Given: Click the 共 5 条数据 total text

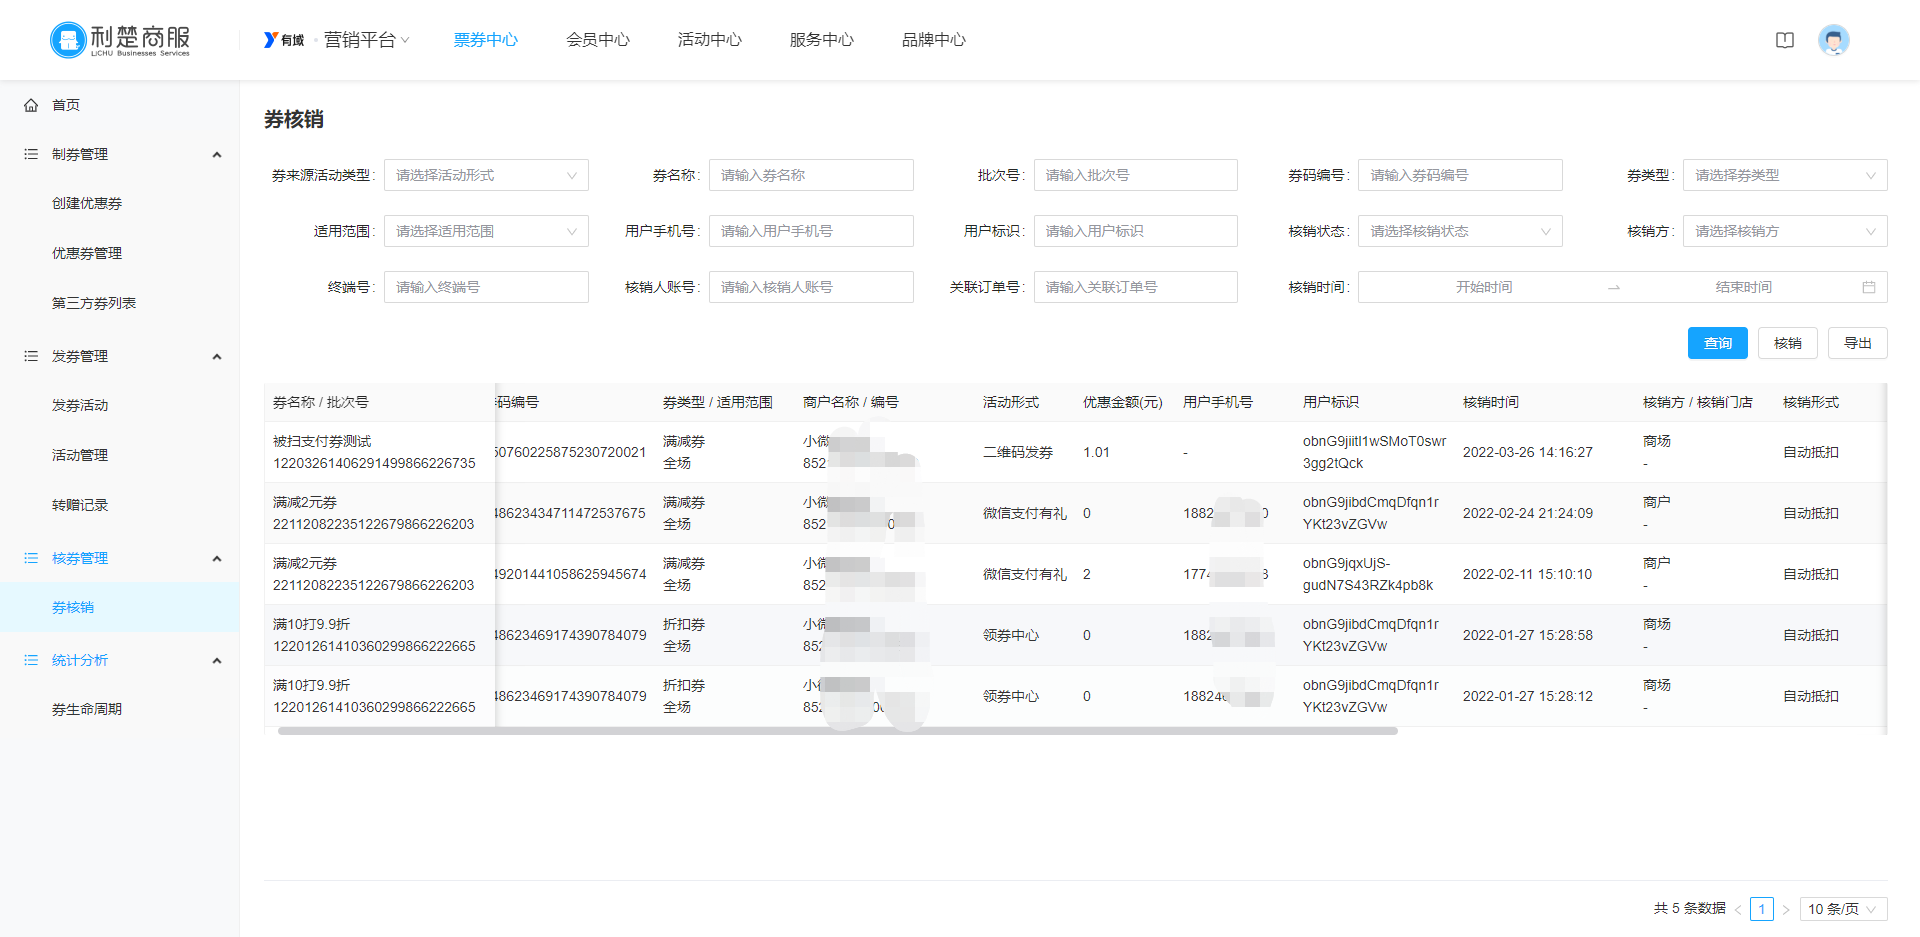Looking at the screenshot, I should coord(1690,909).
